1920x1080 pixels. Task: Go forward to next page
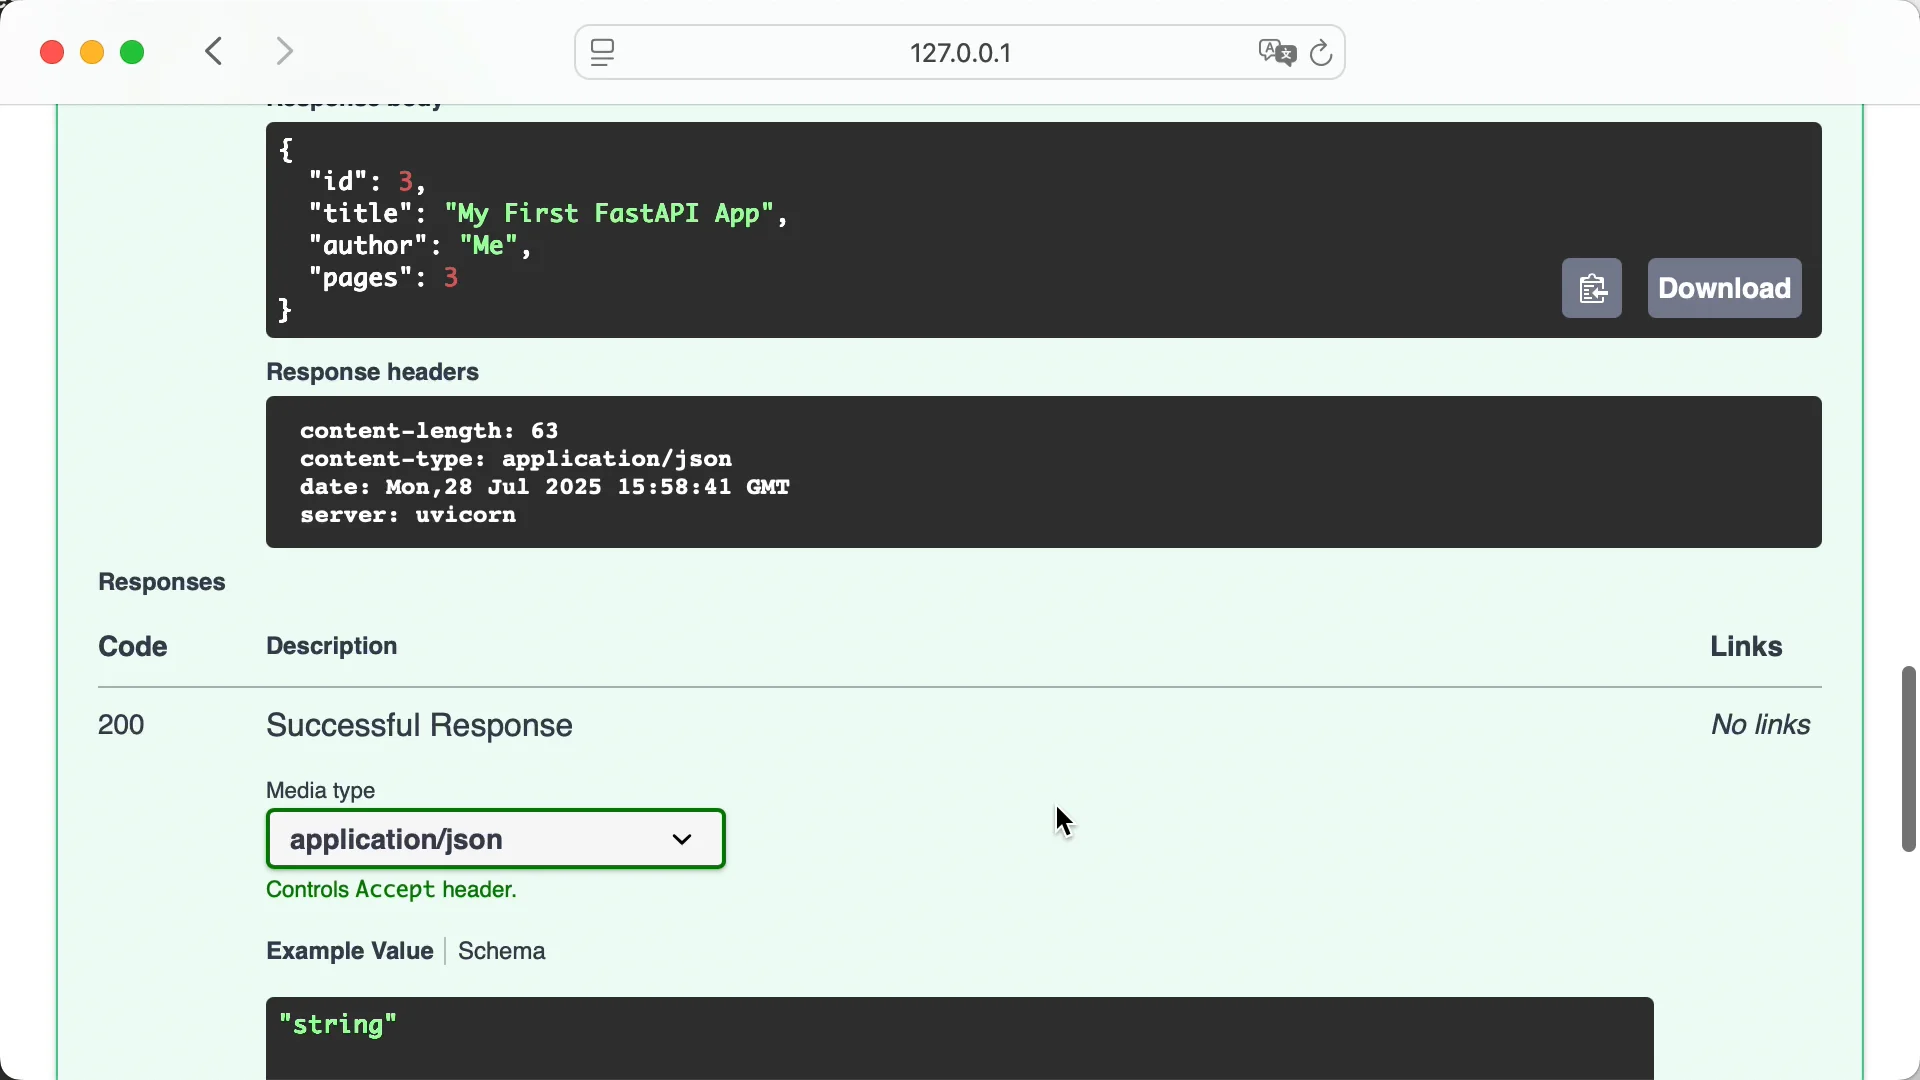point(285,52)
